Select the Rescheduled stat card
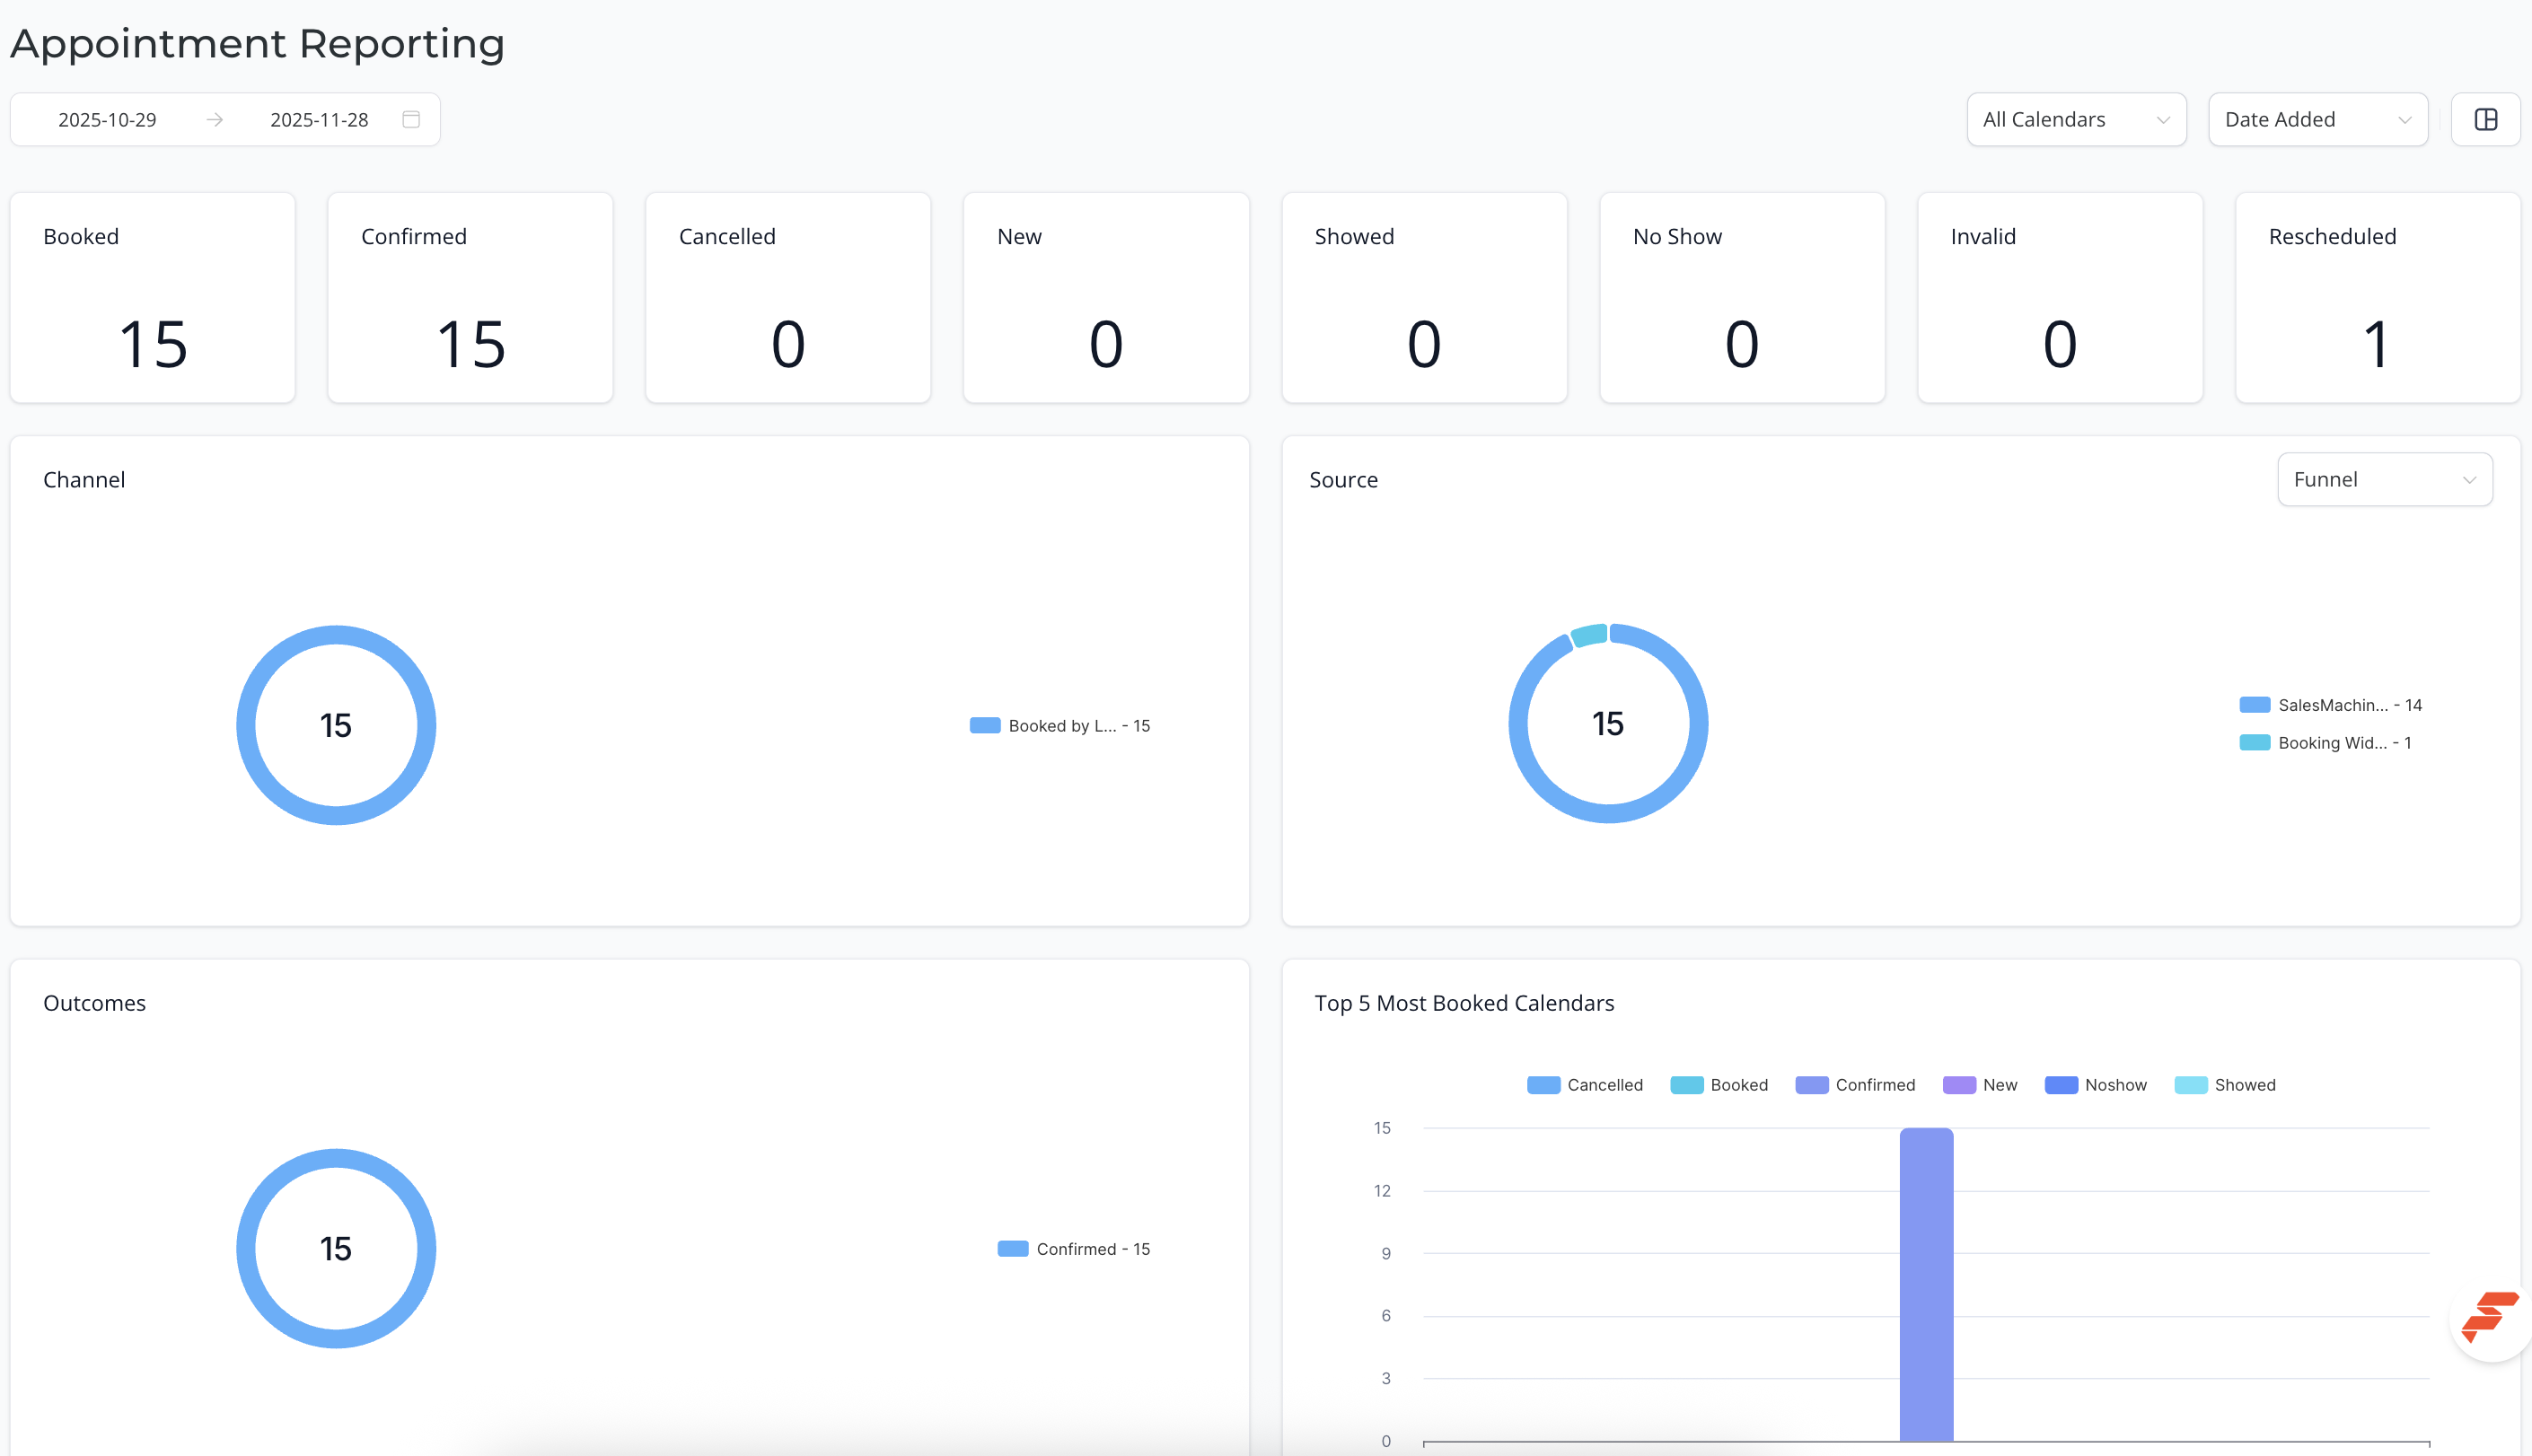The image size is (2532, 1456). 2377,298
